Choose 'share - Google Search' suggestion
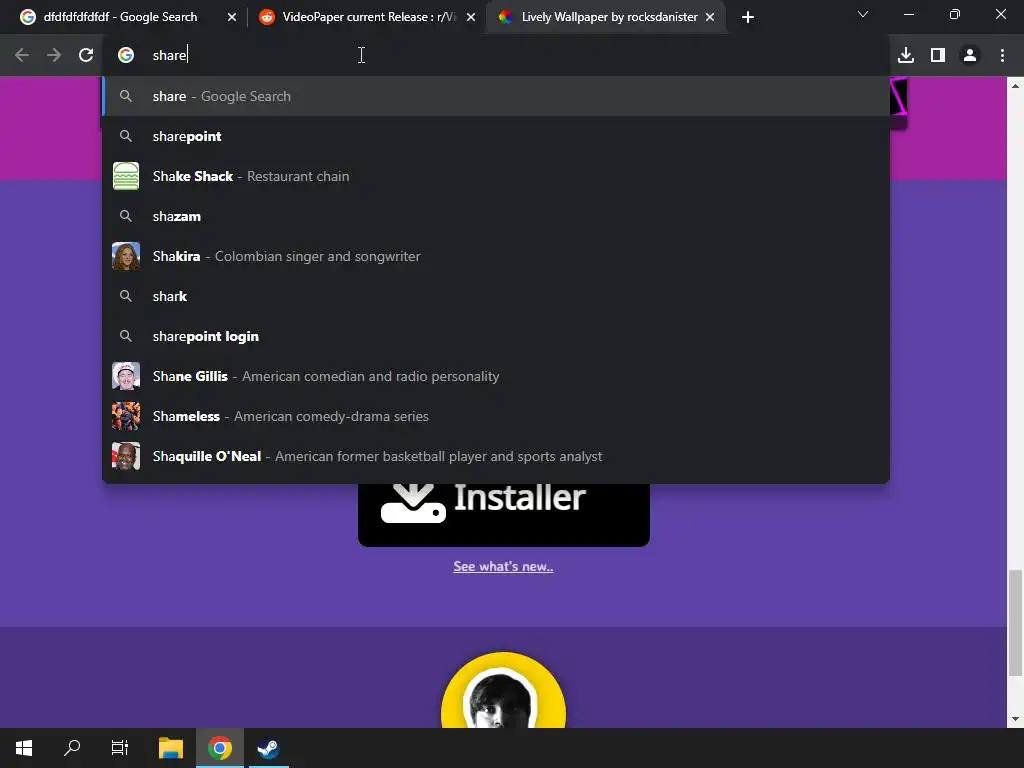Viewport: 1024px width, 768px height. coord(496,96)
